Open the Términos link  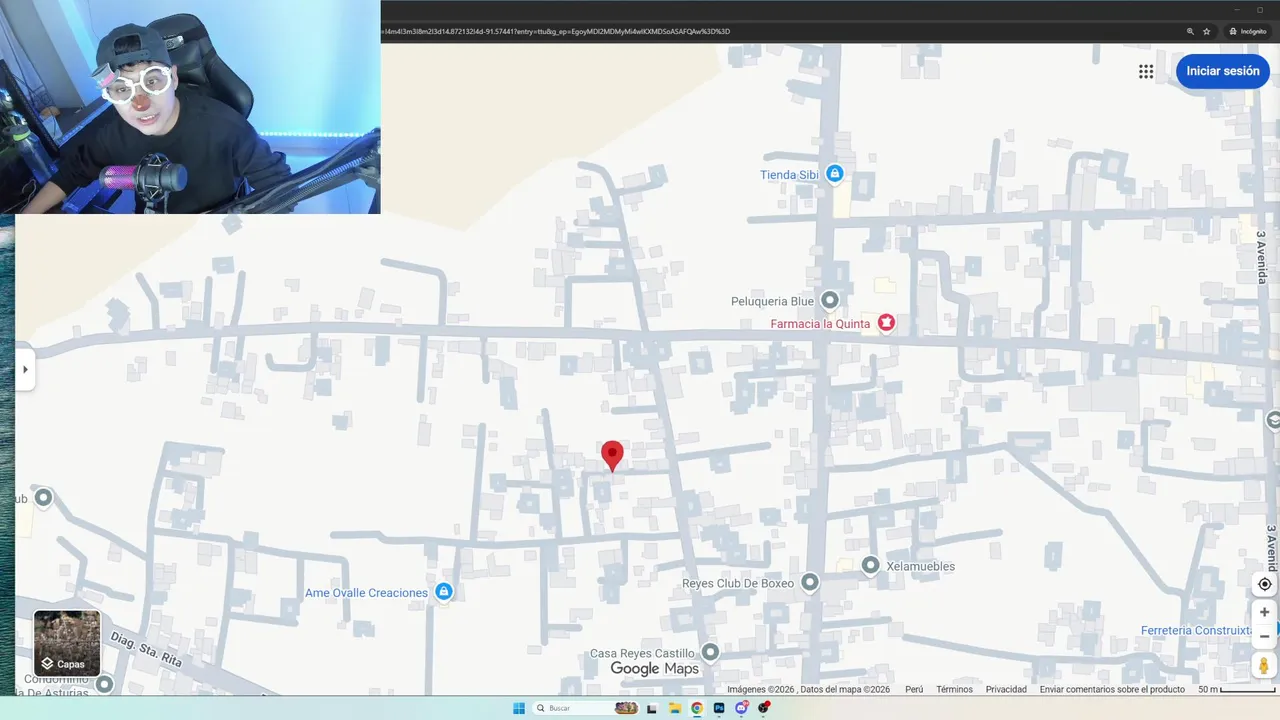954,689
